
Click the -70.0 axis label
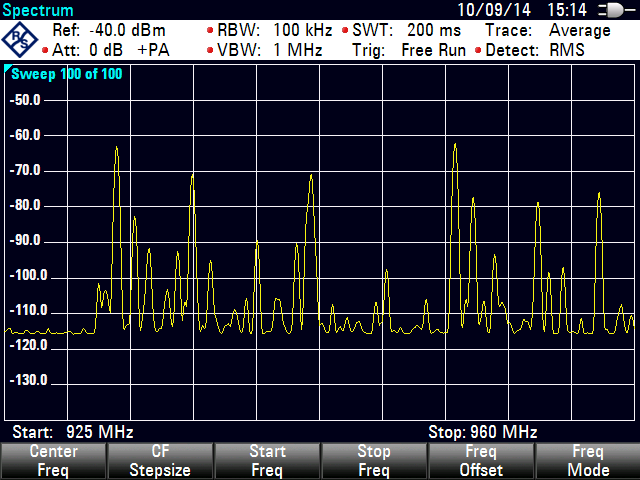25,170
